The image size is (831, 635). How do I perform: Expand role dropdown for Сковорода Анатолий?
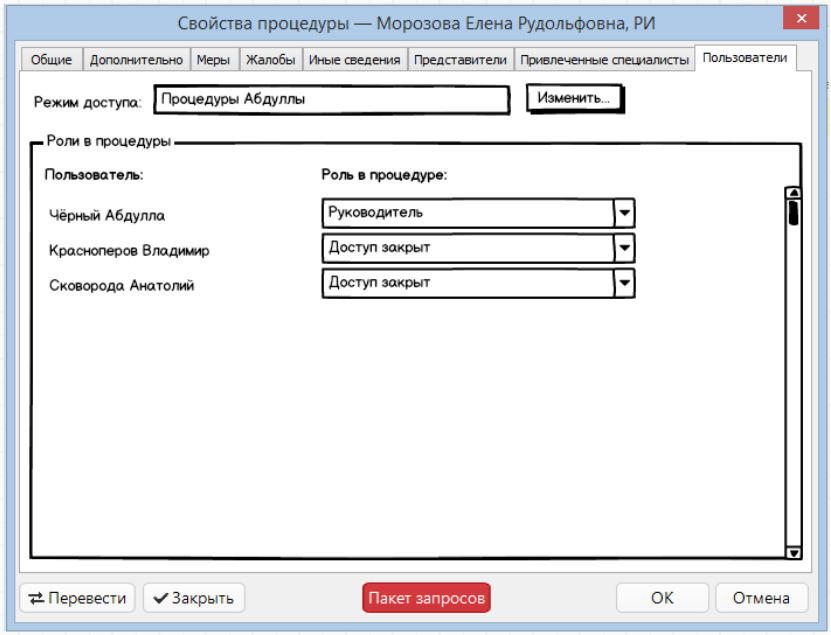tap(624, 283)
